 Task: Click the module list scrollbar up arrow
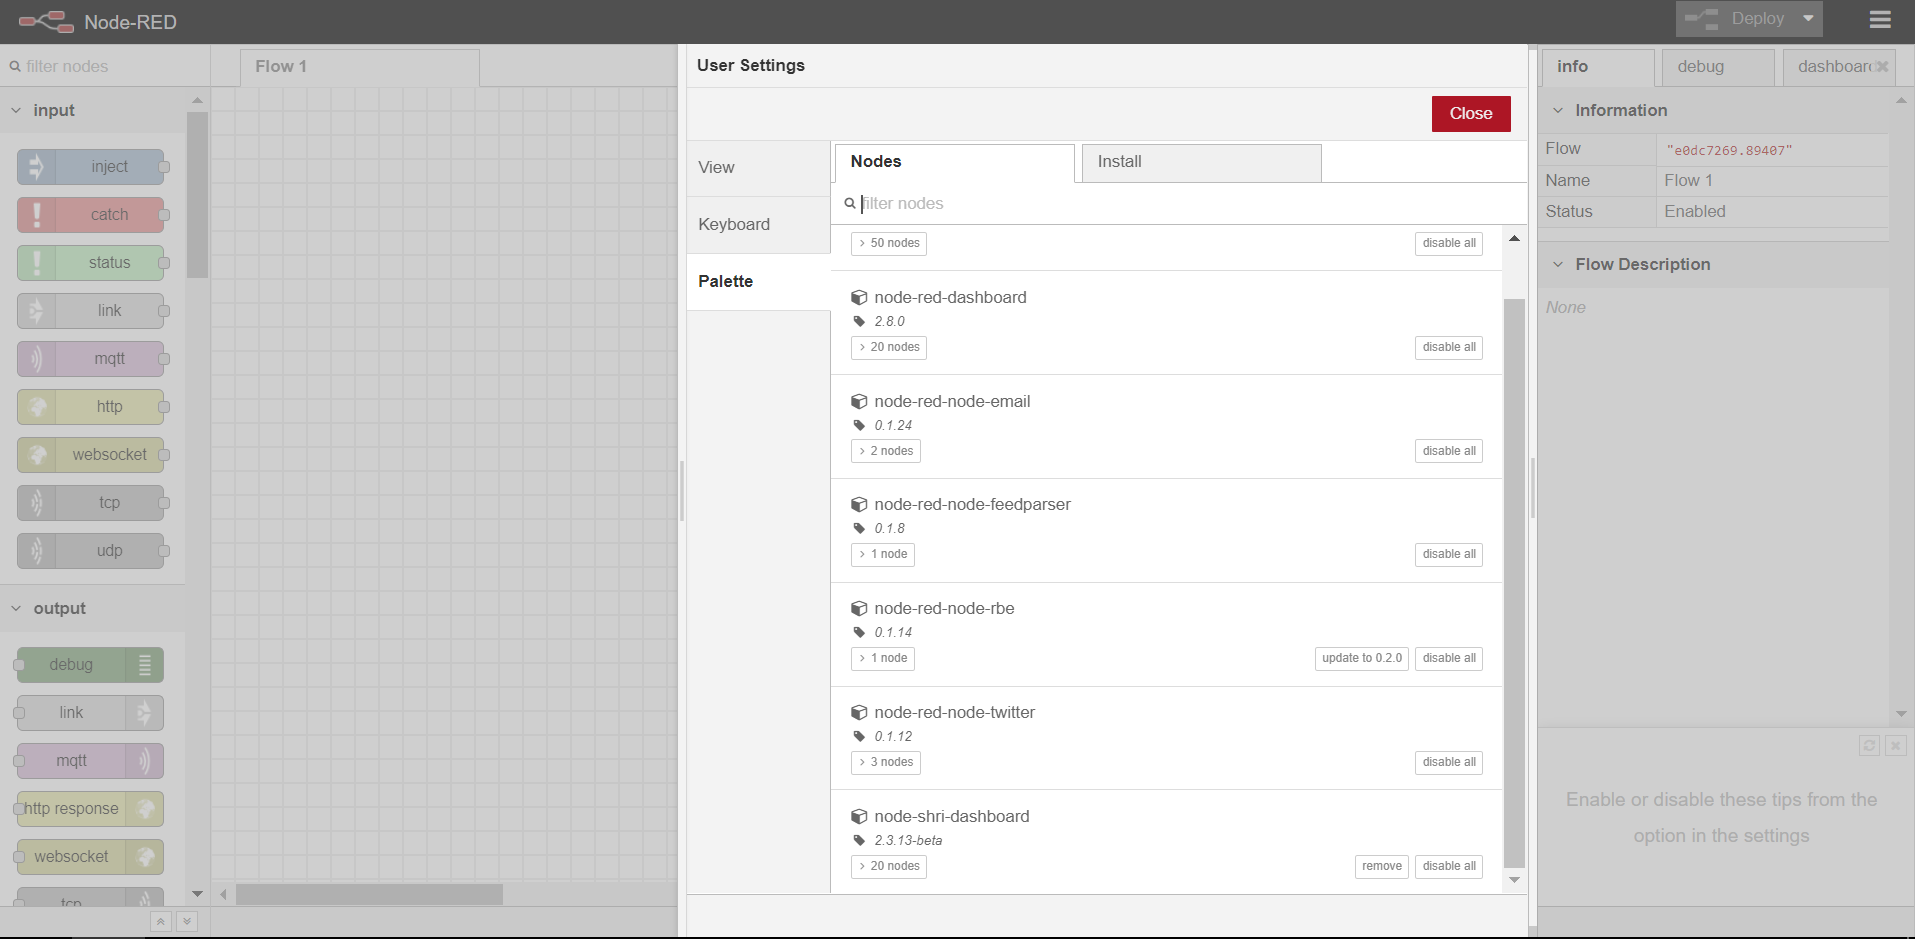pos(1514,238)
